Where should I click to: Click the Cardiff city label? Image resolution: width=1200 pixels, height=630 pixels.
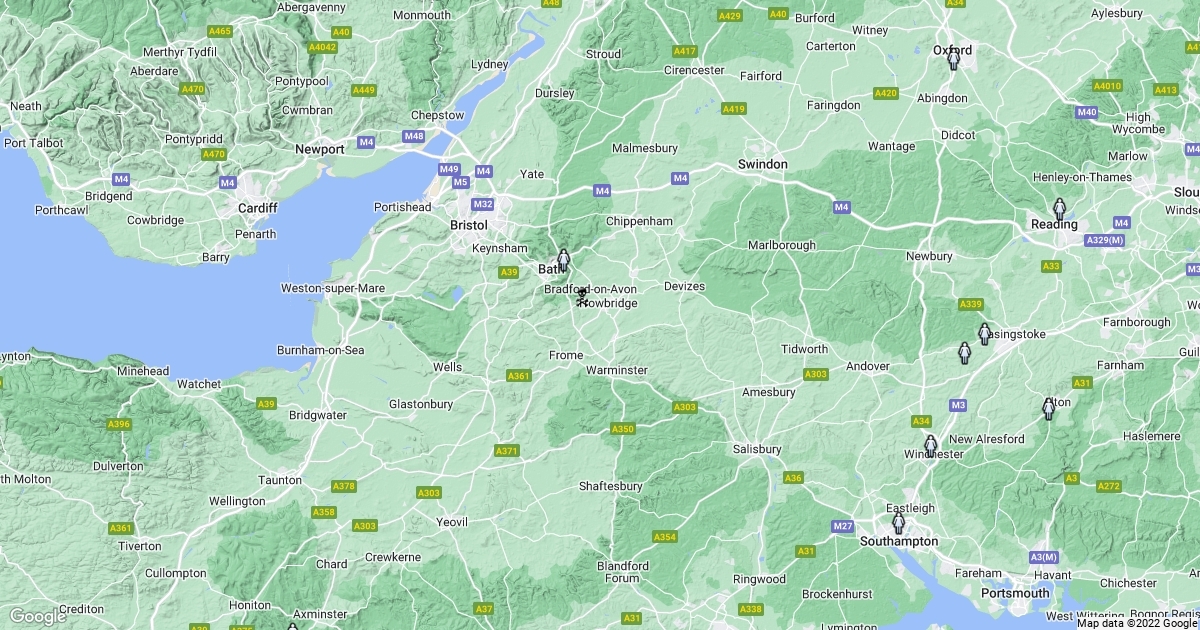pyautogui.click(x=257, y=208)
